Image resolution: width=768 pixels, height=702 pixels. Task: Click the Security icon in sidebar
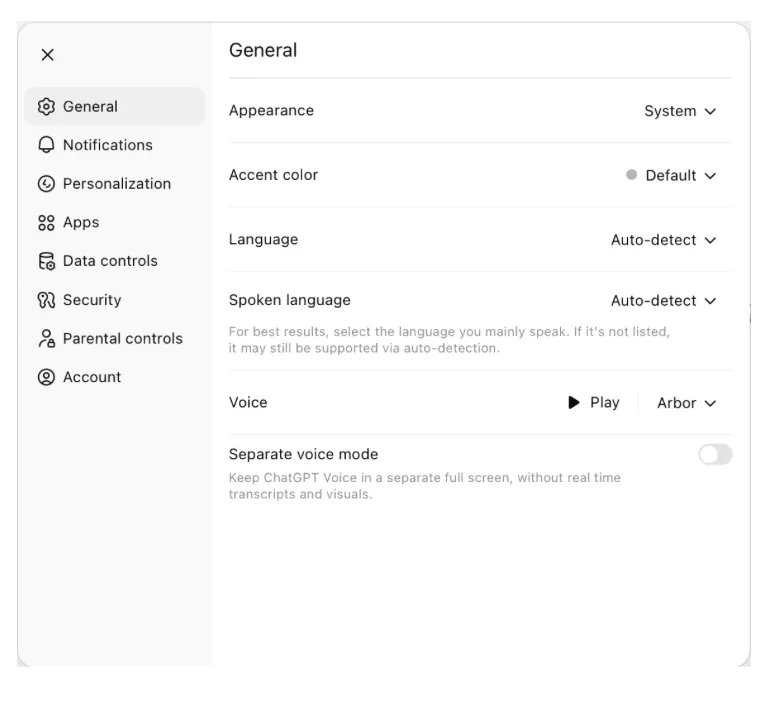pos(46,300)
